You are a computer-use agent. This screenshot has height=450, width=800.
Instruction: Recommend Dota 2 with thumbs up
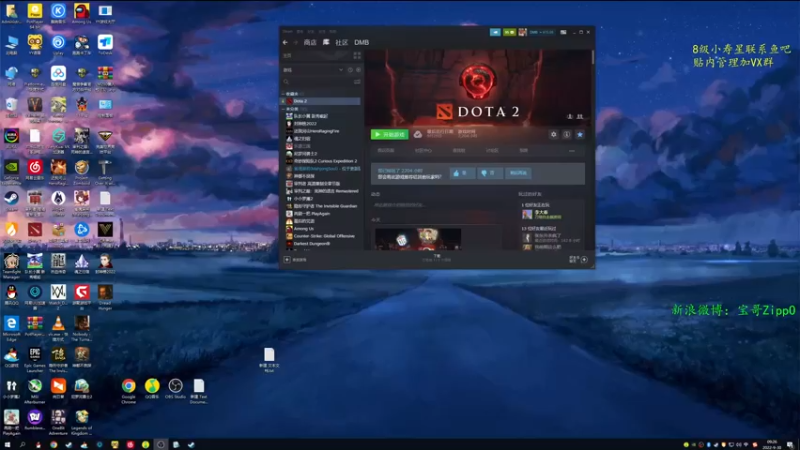461,173
